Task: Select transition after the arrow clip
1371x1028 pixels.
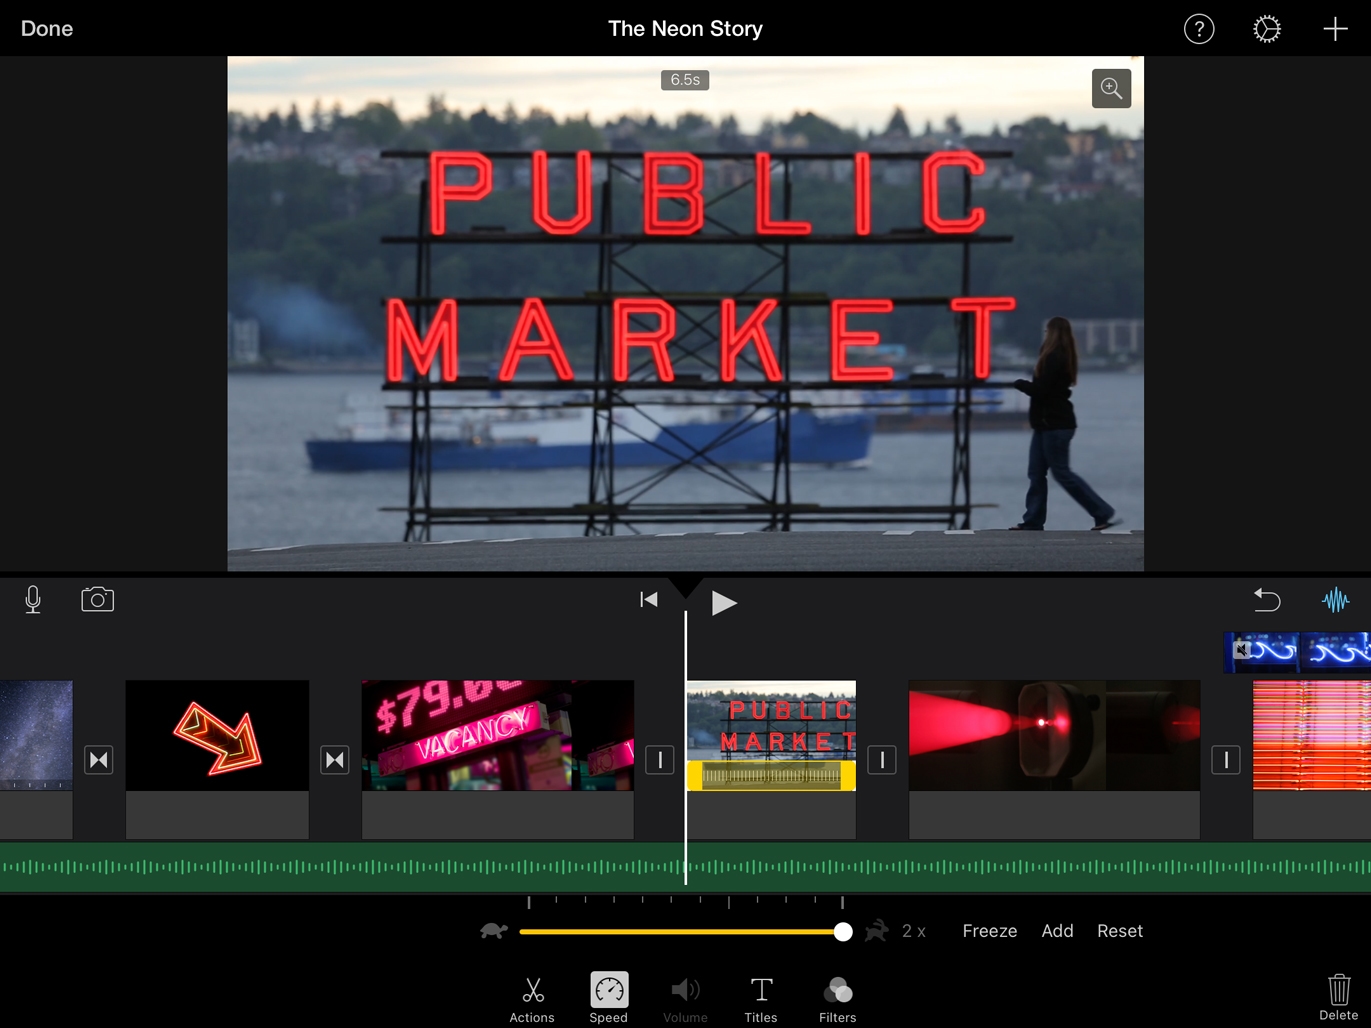Action: [x=335, y=760]
